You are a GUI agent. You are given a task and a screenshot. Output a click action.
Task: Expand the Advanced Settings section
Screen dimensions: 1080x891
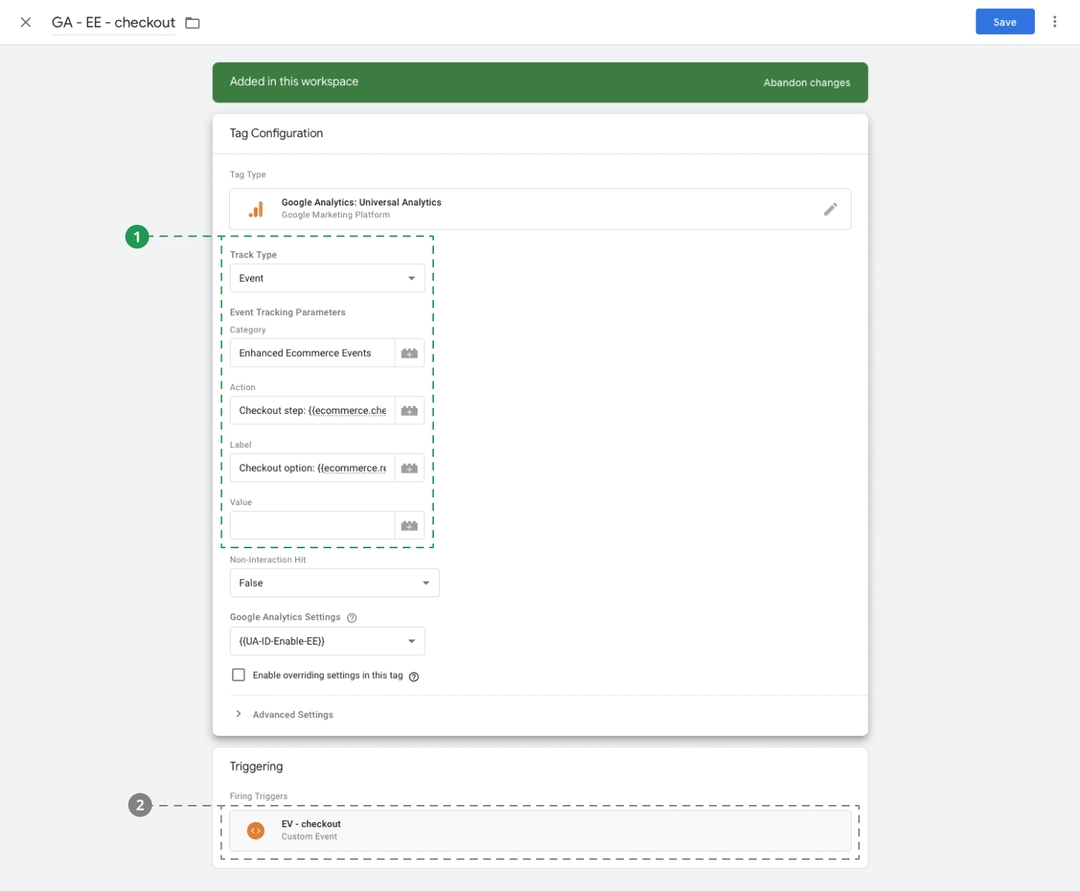[x=284, y=715]
